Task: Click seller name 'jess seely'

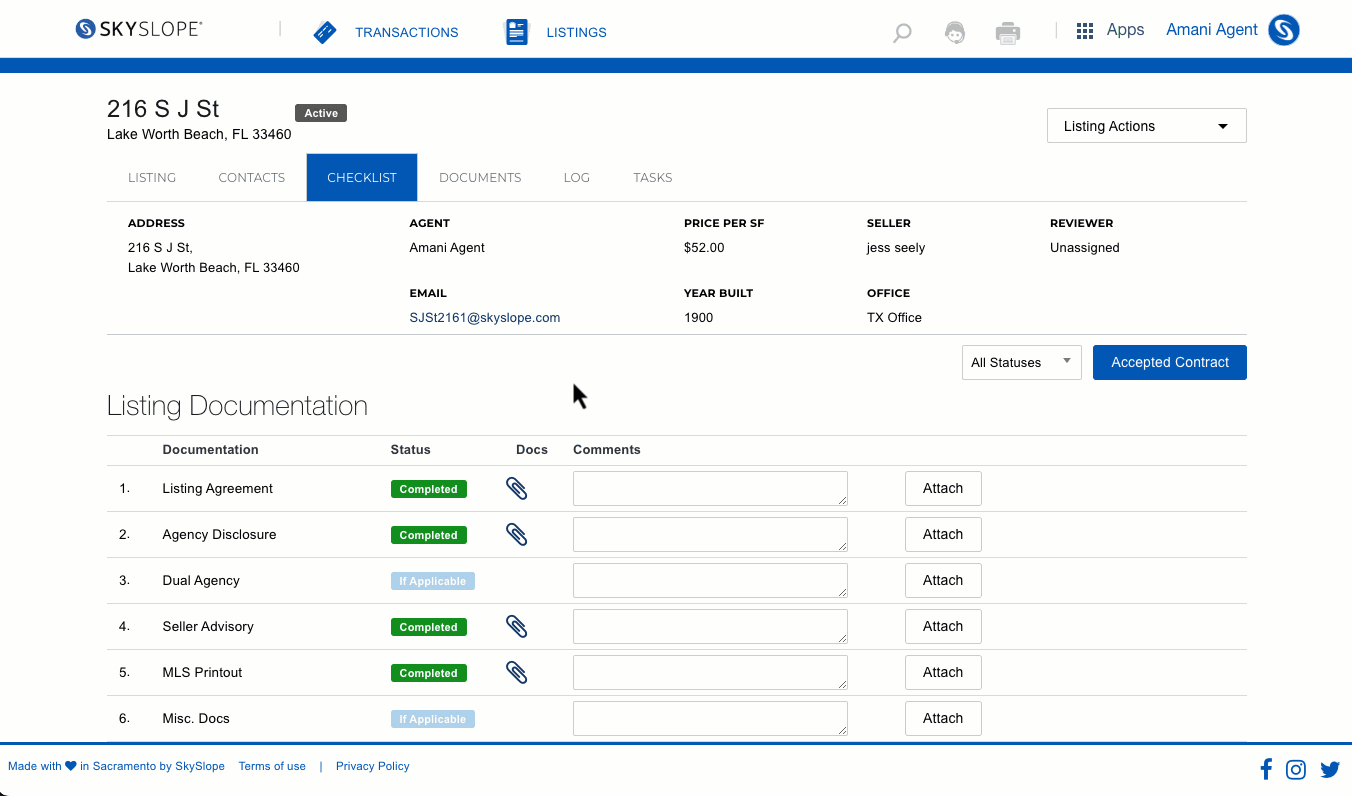Action: [x=896, y=247]
